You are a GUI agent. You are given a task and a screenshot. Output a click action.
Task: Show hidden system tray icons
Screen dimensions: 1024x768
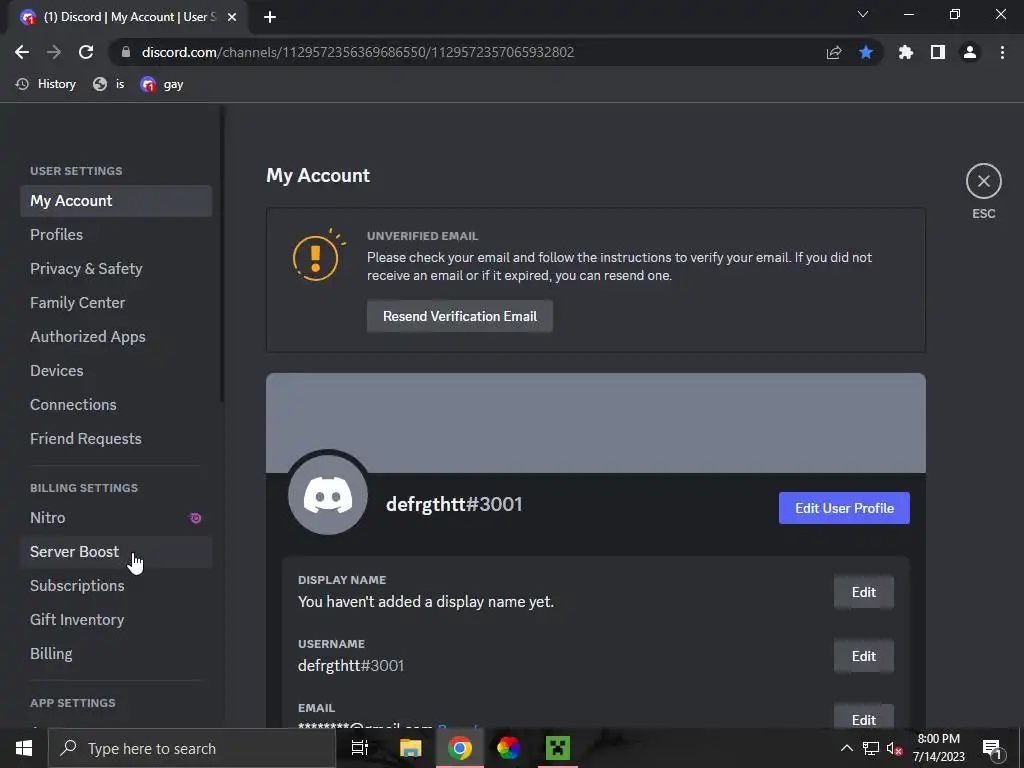[846, 748]
